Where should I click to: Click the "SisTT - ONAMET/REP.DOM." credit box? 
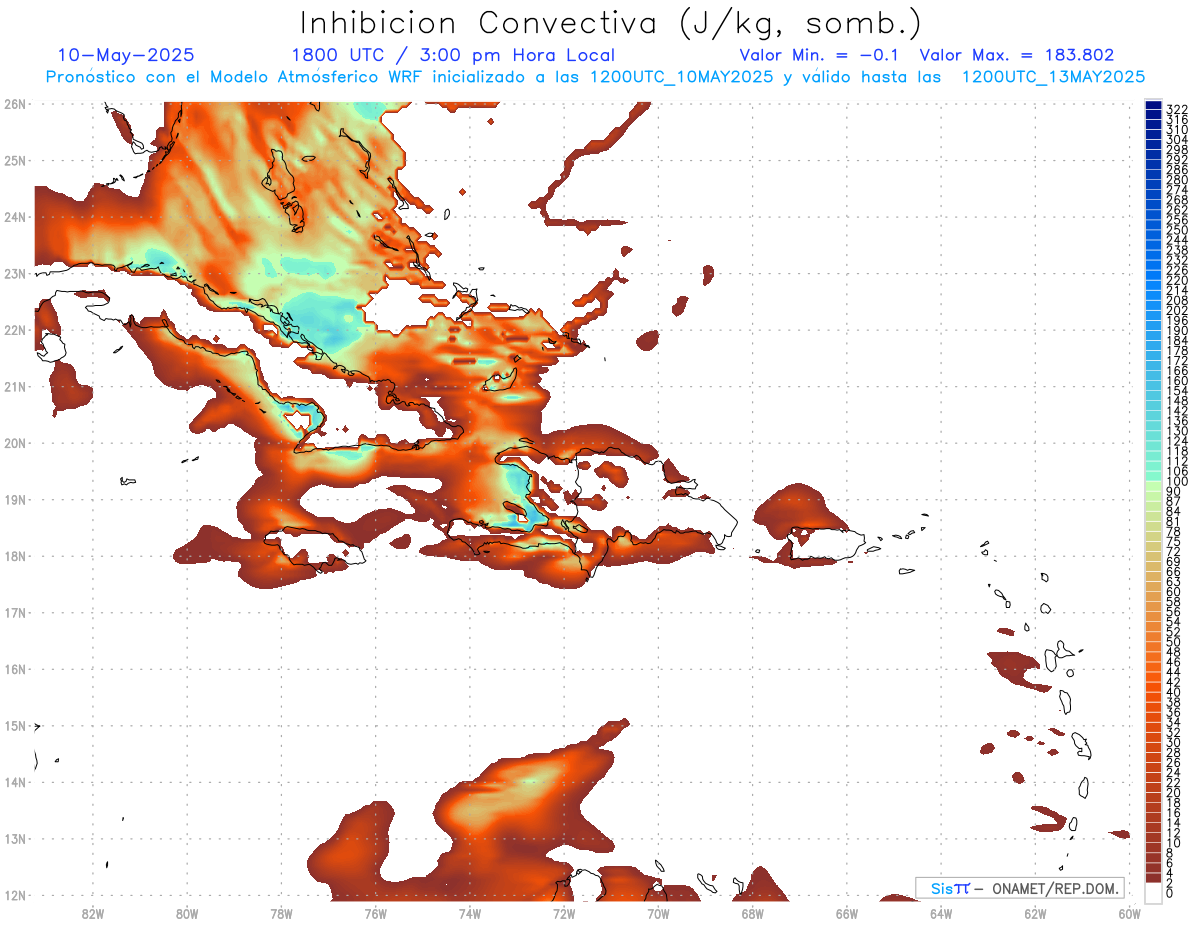click(1020, 888)
